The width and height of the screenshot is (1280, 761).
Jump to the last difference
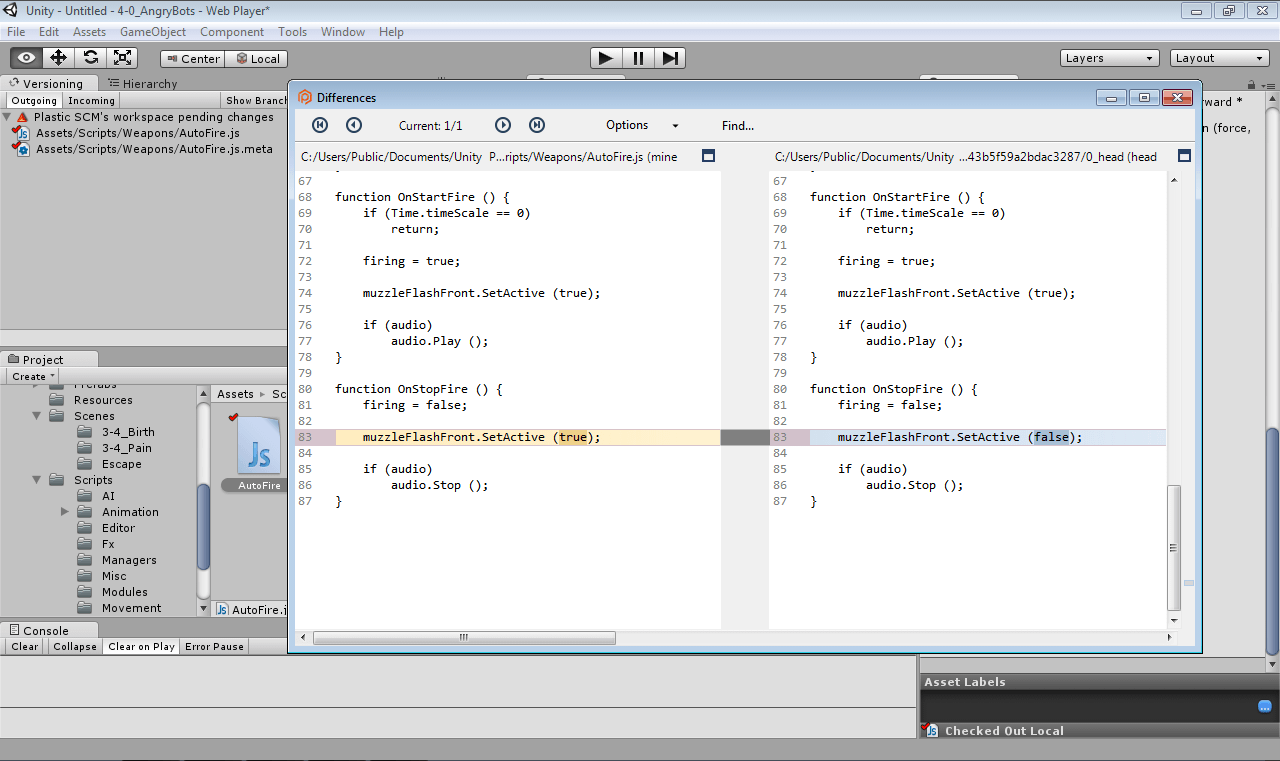(536, 125)
